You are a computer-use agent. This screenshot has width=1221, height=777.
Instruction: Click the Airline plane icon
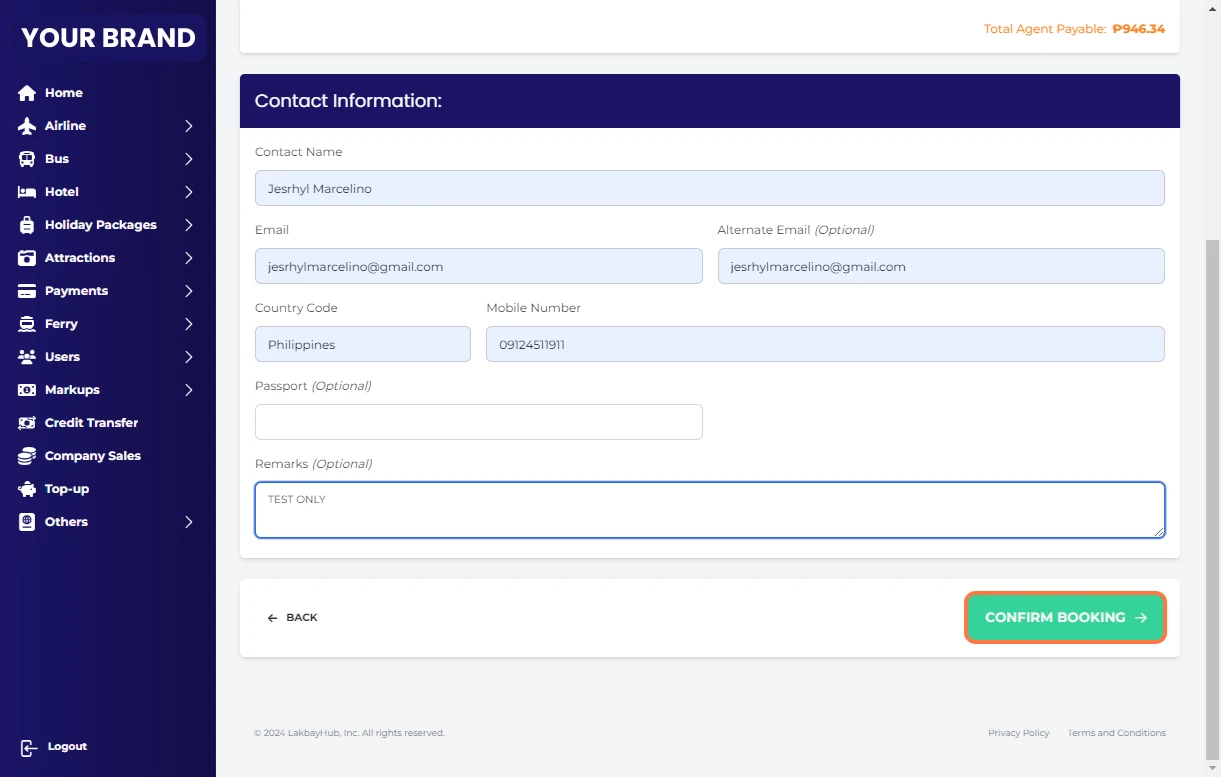[x=27, y=126]
